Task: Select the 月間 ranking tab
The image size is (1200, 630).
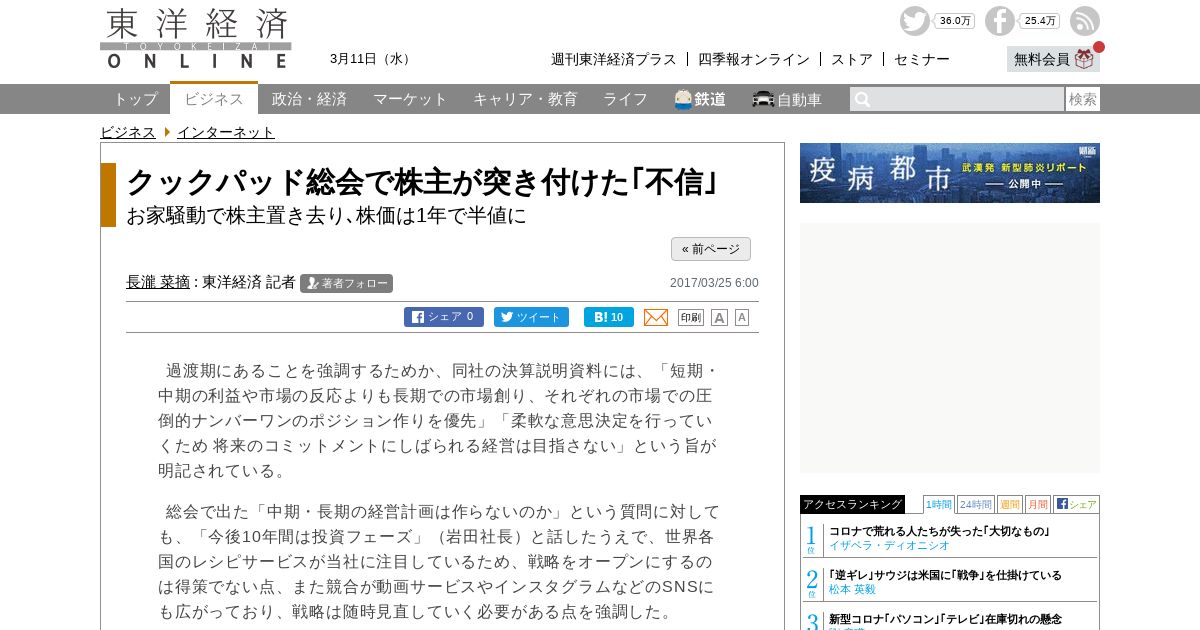Action: pyautogui.click(x=1038, y=504)
